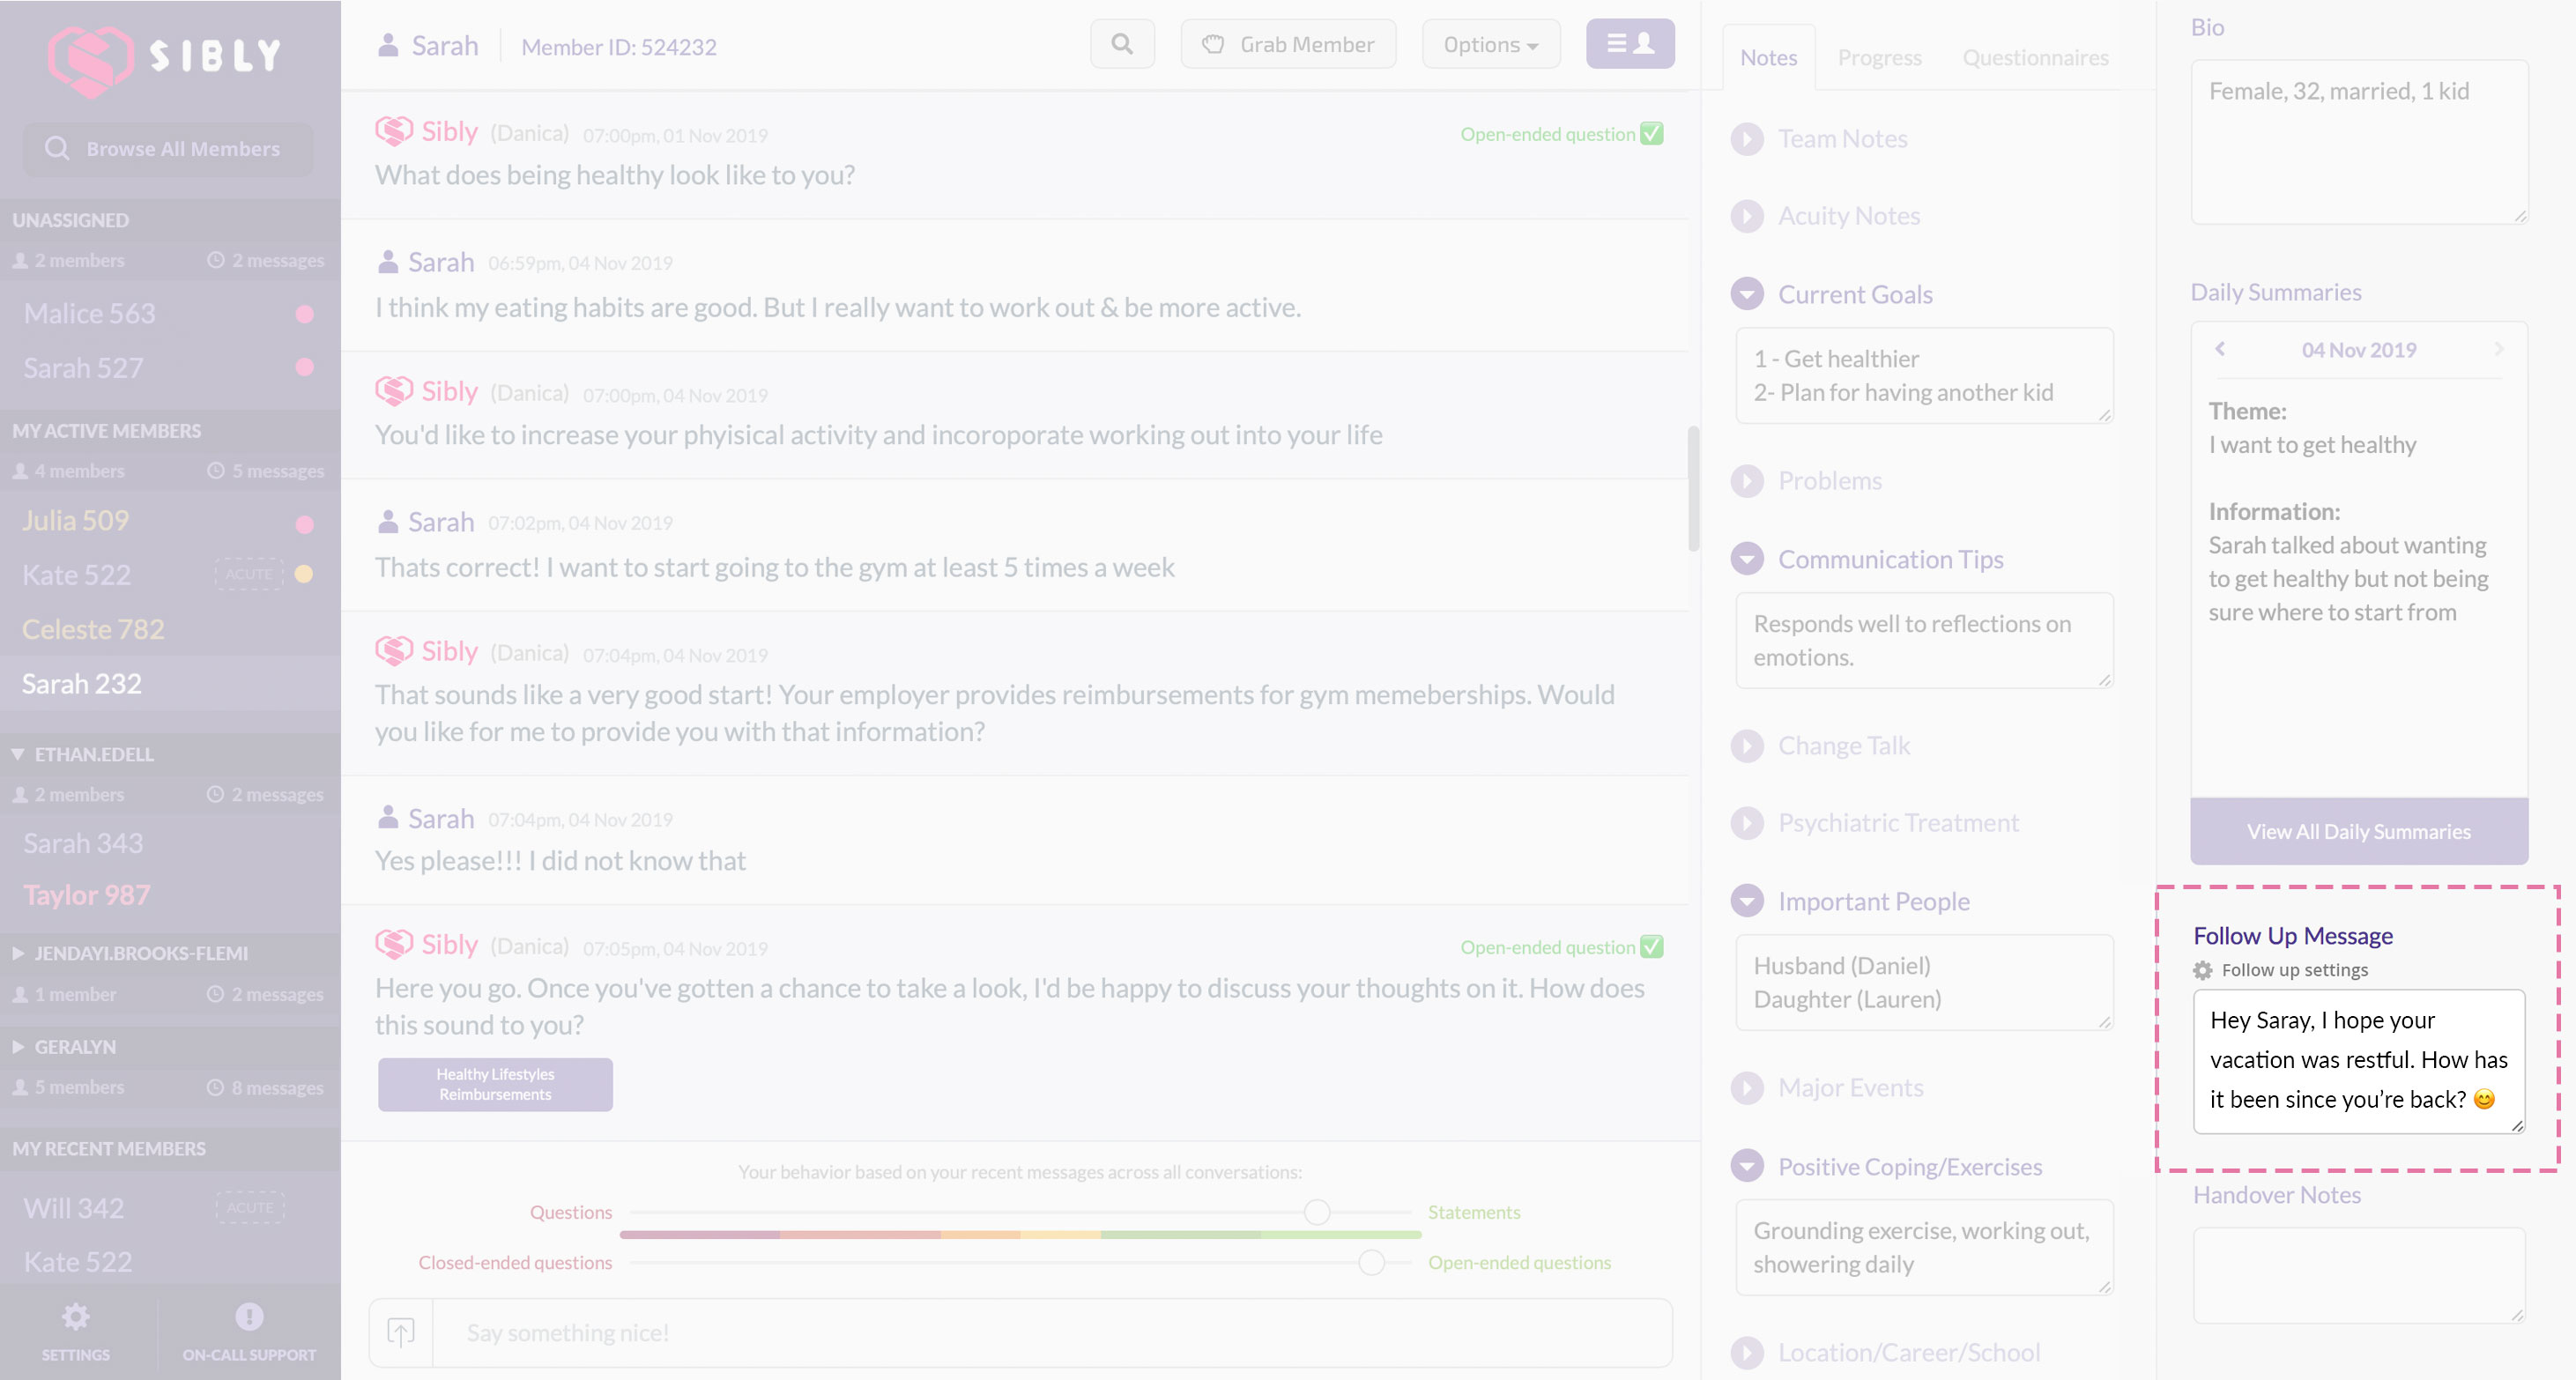The height and width of the screenshot is (1380, 2576).
Task: Collapse the ETHAN.EDELL member group
Action: point(18,754)
